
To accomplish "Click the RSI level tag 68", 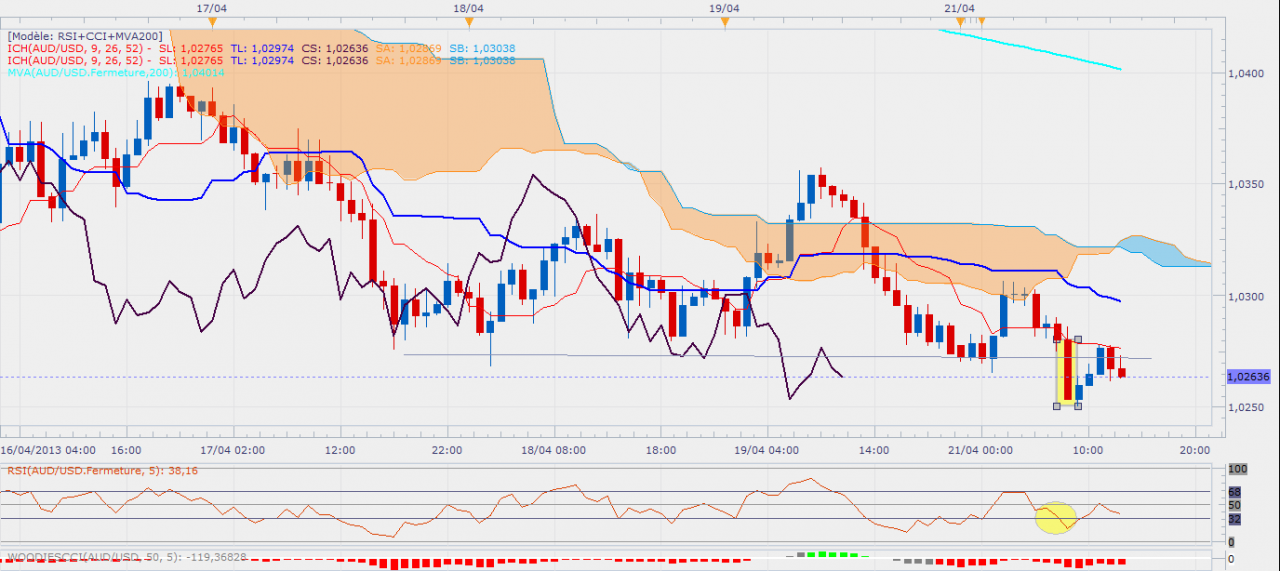I will (1235, 491).
